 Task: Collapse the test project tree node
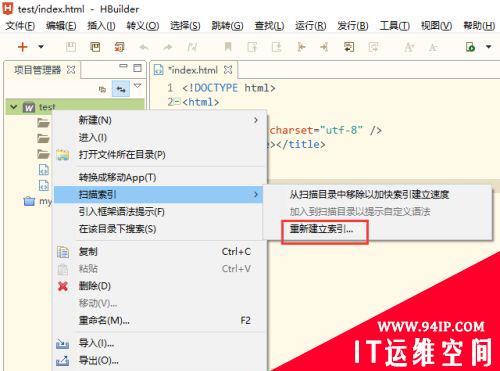[14, 107]
